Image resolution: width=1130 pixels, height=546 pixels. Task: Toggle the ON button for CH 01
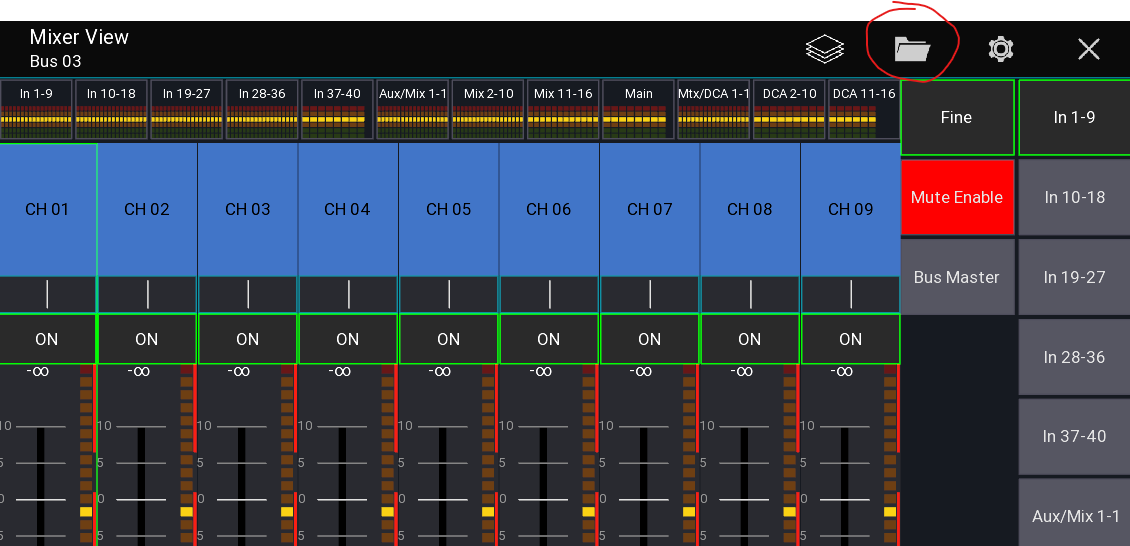click(x=48, y=339)
